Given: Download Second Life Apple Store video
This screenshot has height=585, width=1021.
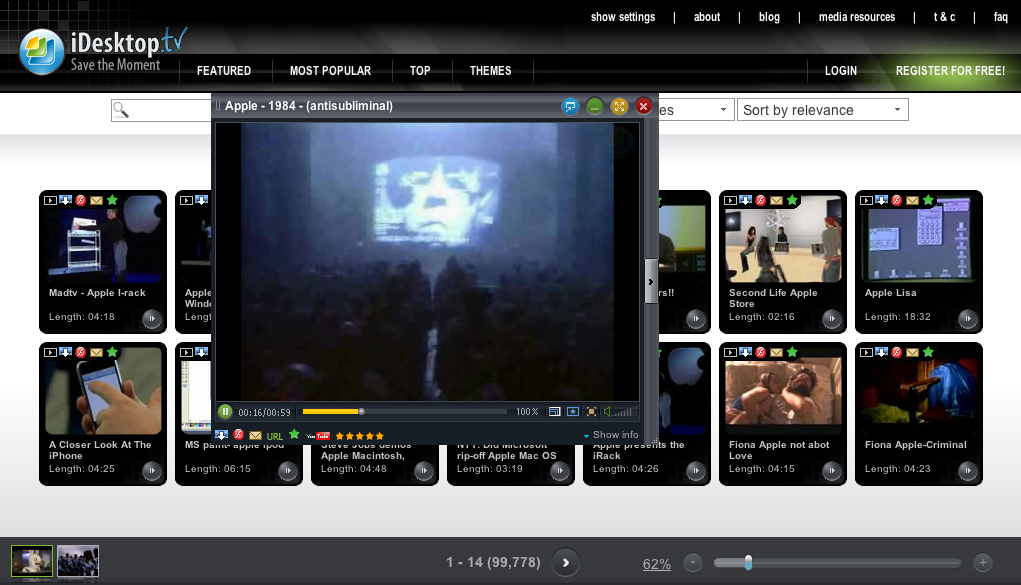Looking at the screenshot, I should pos(746,200).
